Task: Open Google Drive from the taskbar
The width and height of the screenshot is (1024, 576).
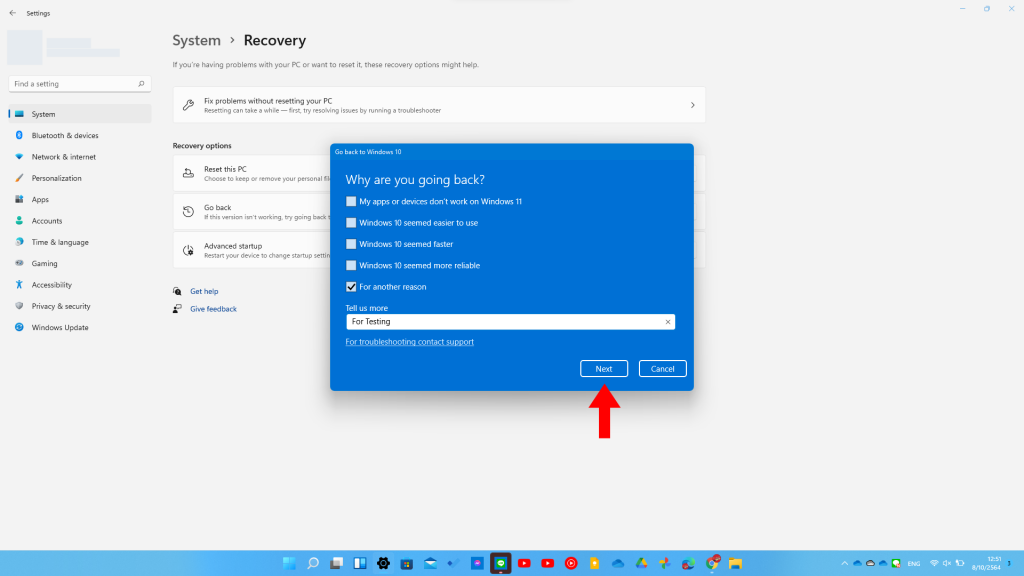Action: (x=641, y=563)
